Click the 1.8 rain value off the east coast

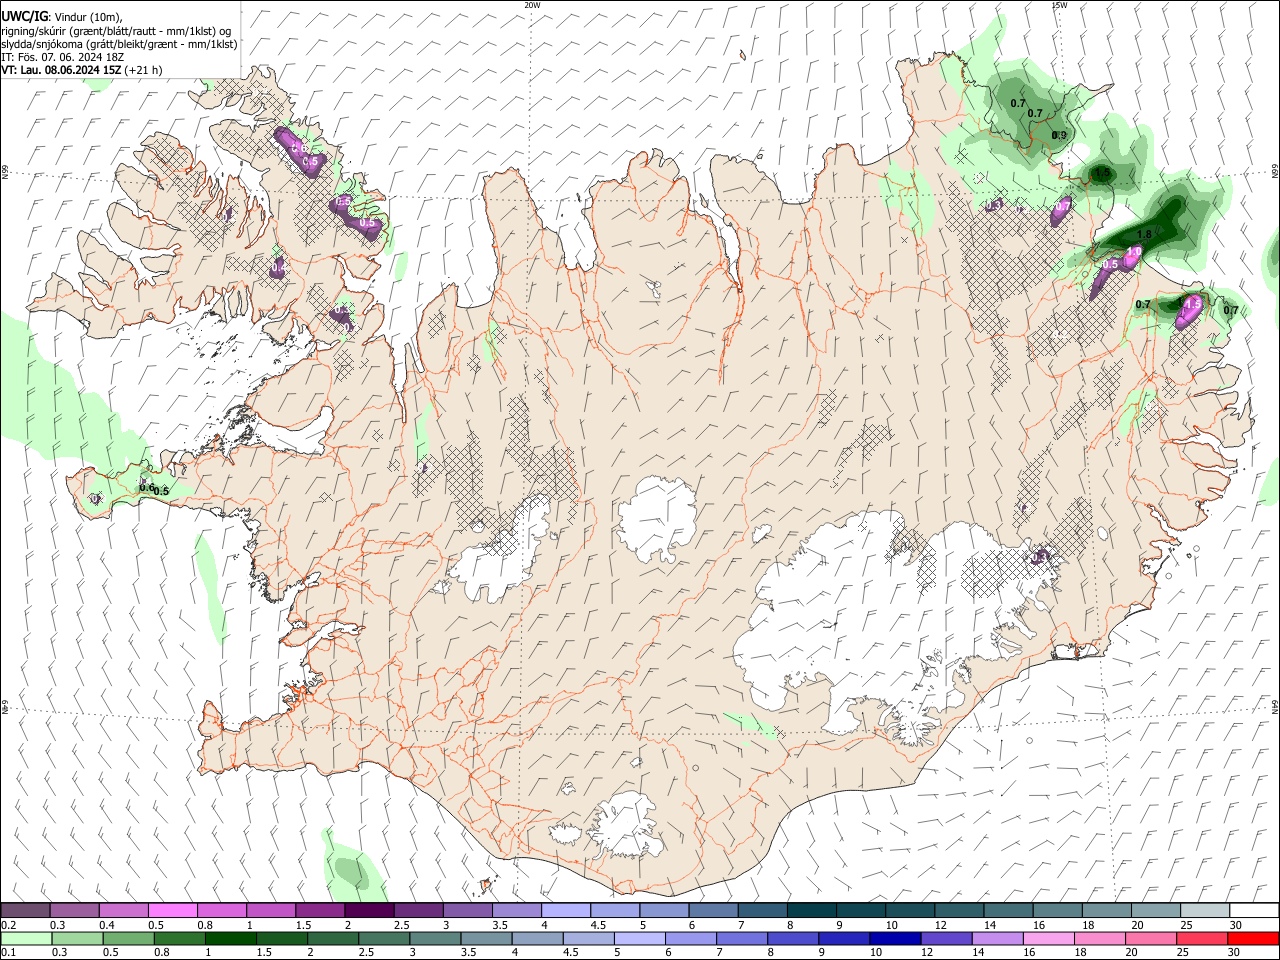(1145, 234)
